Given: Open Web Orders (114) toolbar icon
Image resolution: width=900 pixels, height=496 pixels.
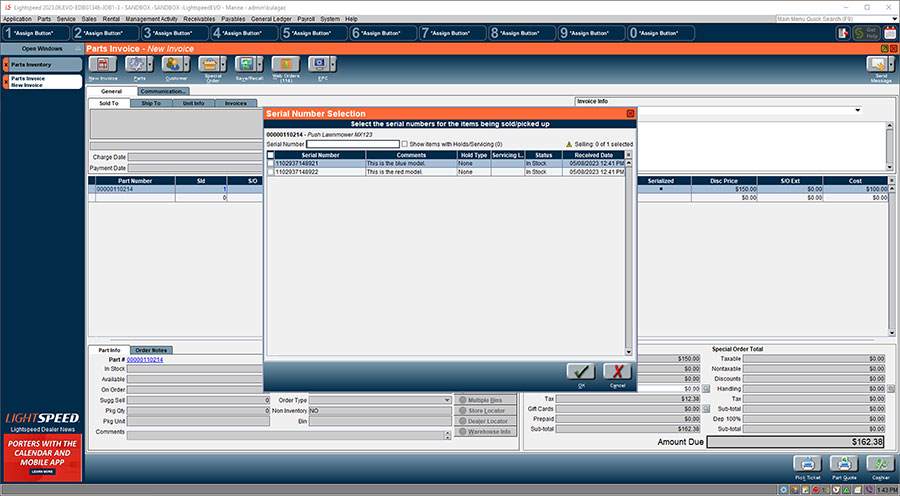Looking at the screenshot, I should pyautogui.click(x=286, y=64).
